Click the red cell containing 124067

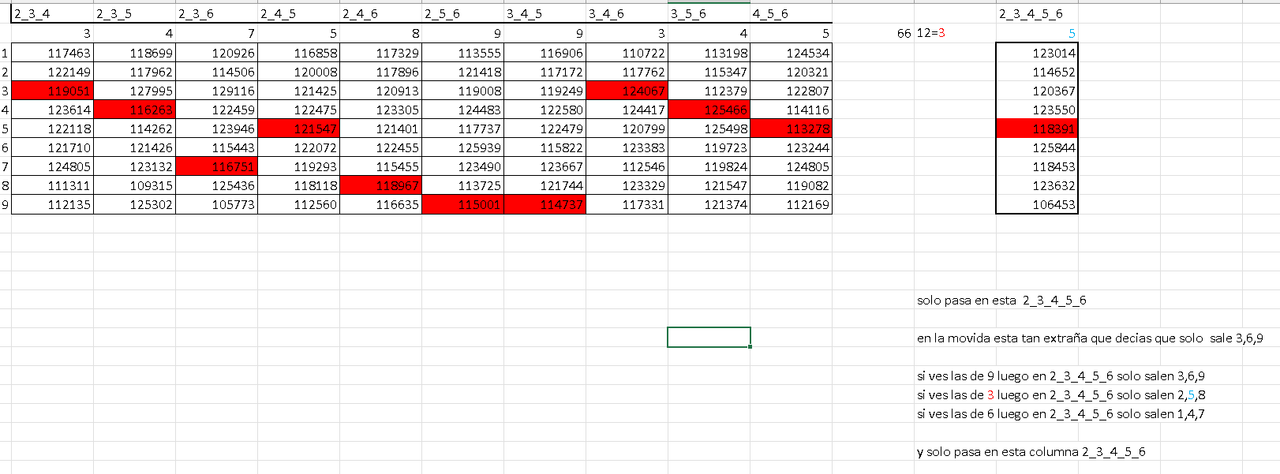tap(627, 90)
